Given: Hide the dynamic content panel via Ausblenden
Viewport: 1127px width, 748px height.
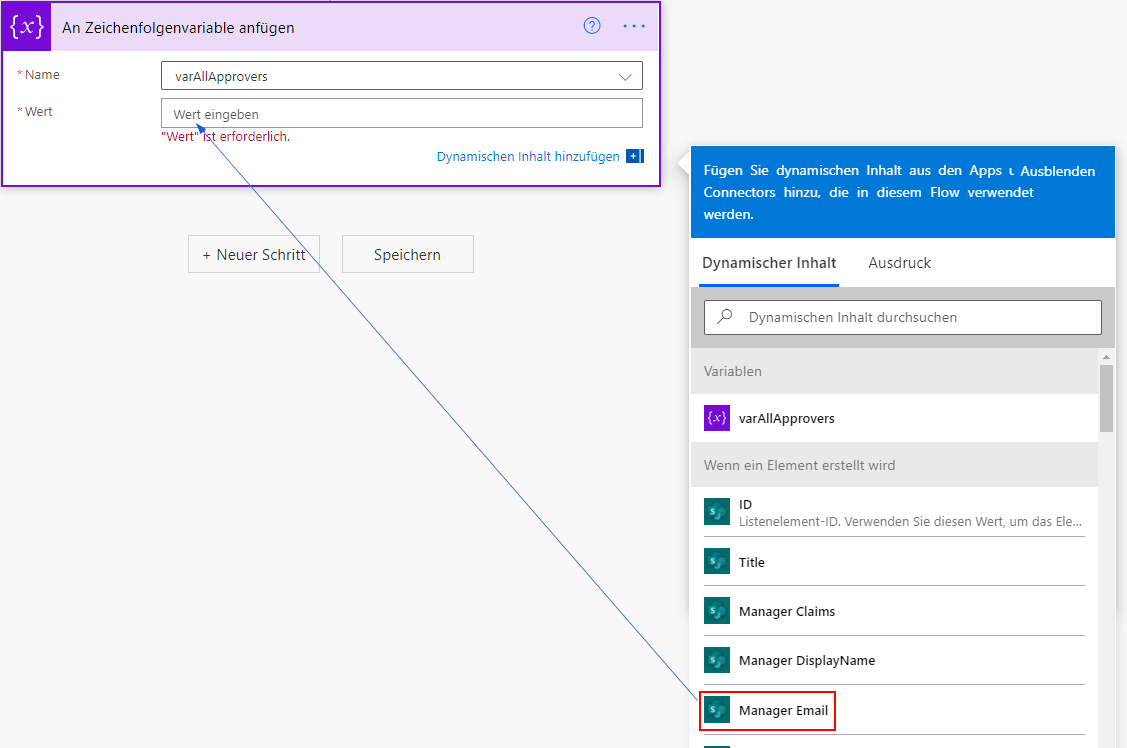Looking at the screenshot, I should point(1057,171).
